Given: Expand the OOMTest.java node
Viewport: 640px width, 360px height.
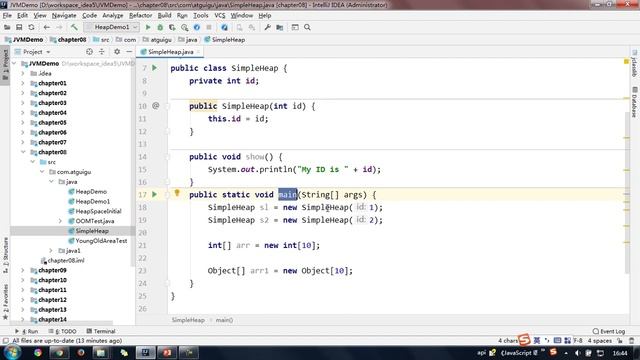Looking at the screenshot, I should [x=60, y=221].
